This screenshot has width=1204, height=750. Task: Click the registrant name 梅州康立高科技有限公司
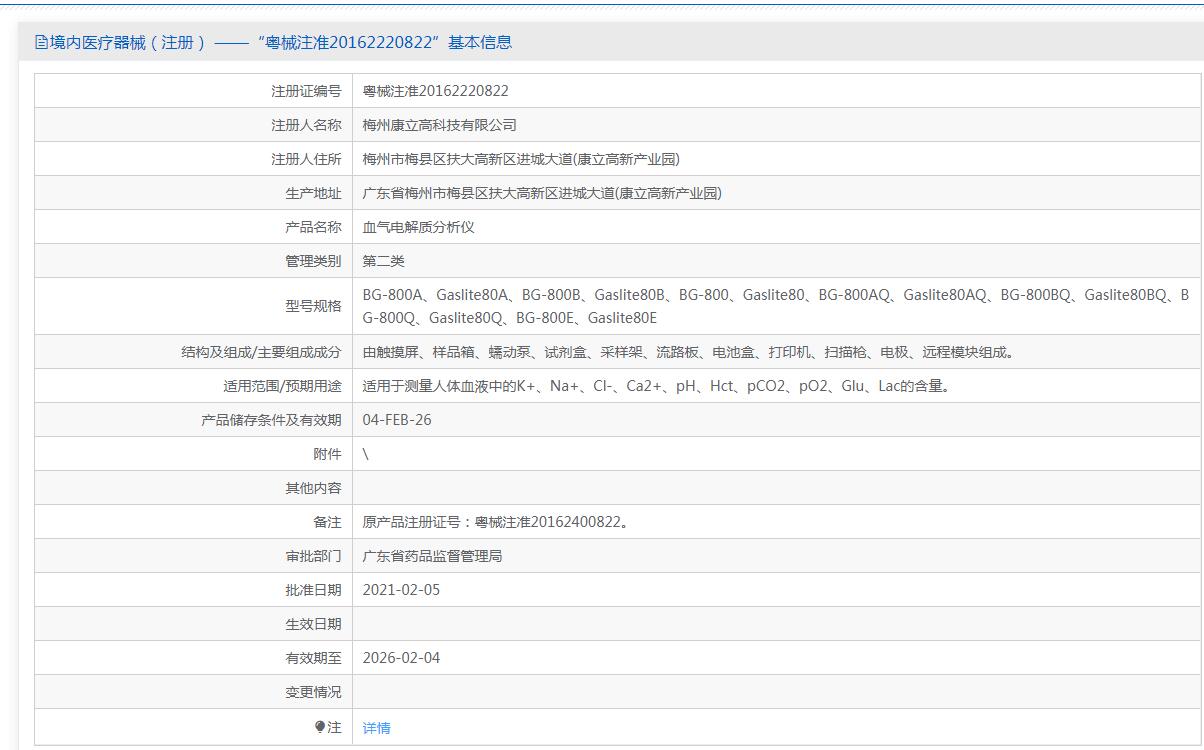(x=439, y=125)
